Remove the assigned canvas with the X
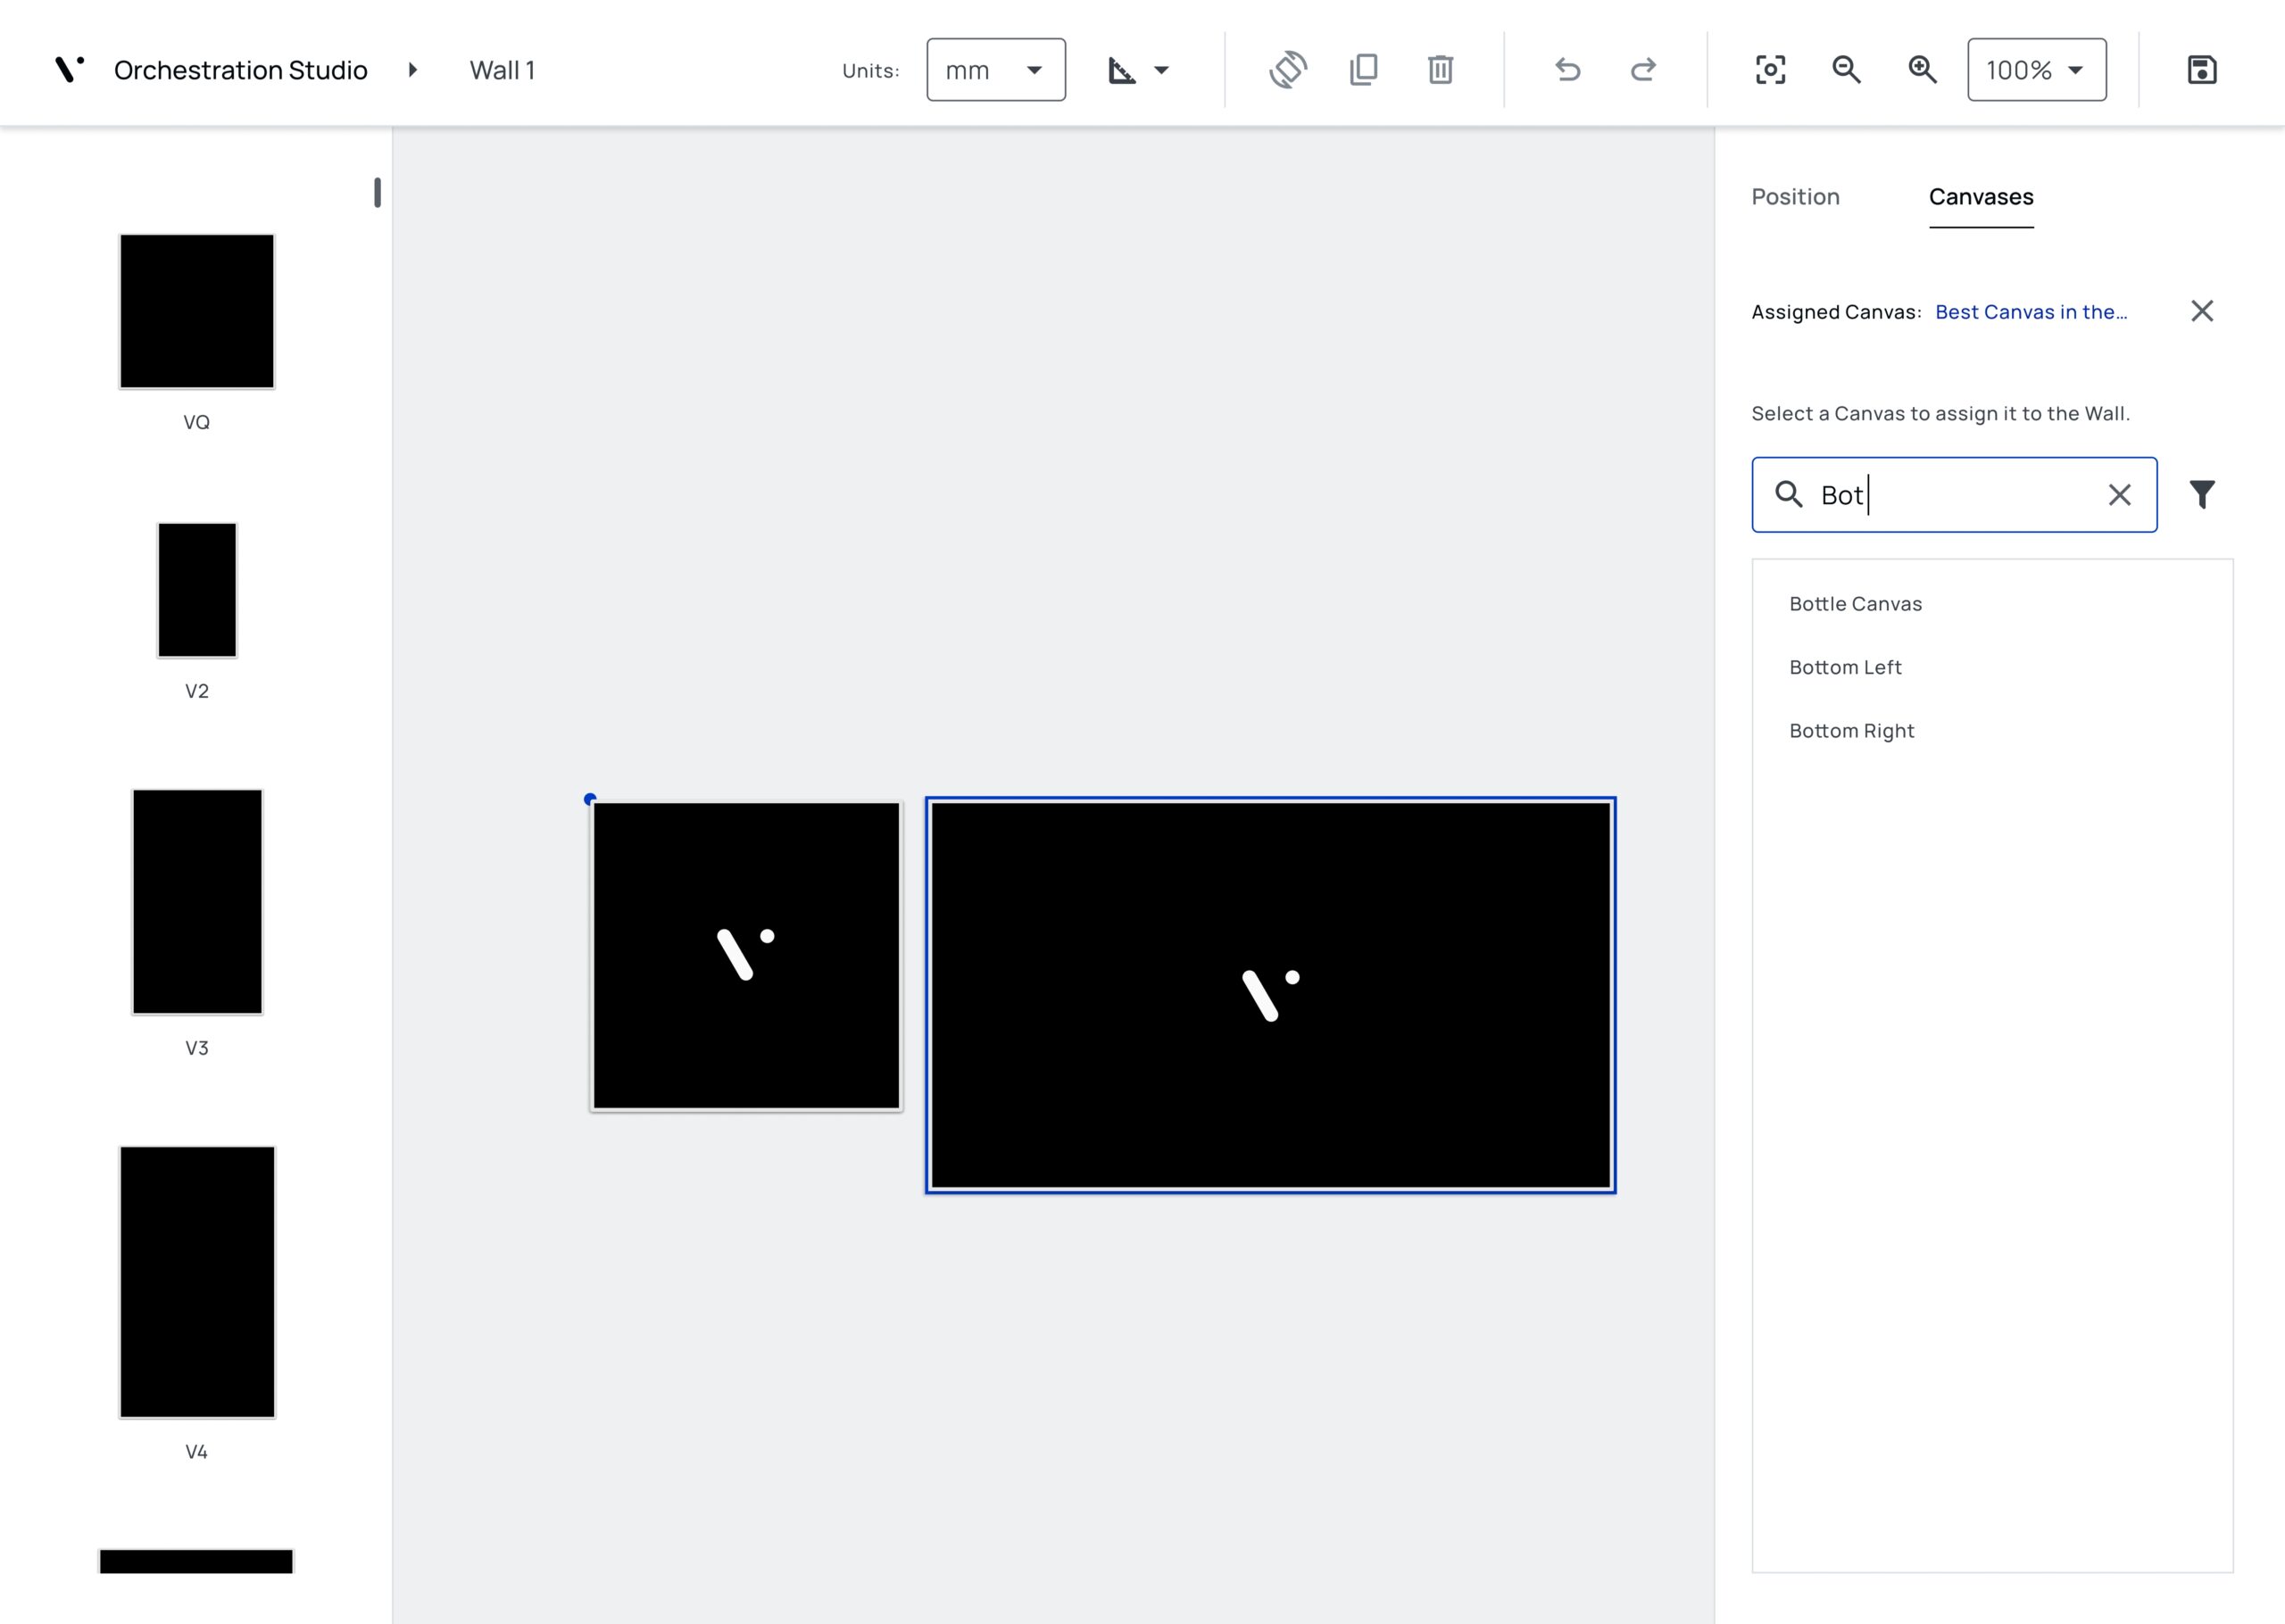This screenshot has width=2285, height=1624. point(2202,311)
